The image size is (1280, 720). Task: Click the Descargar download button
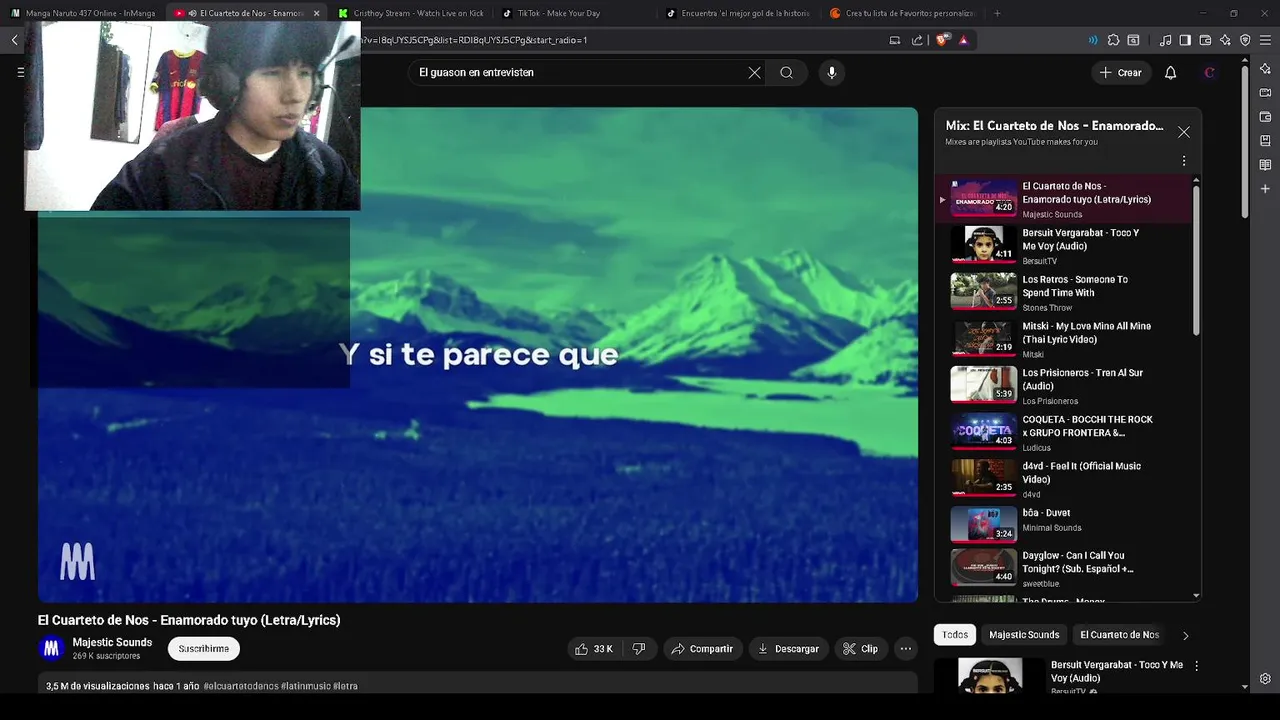(788, 649)
